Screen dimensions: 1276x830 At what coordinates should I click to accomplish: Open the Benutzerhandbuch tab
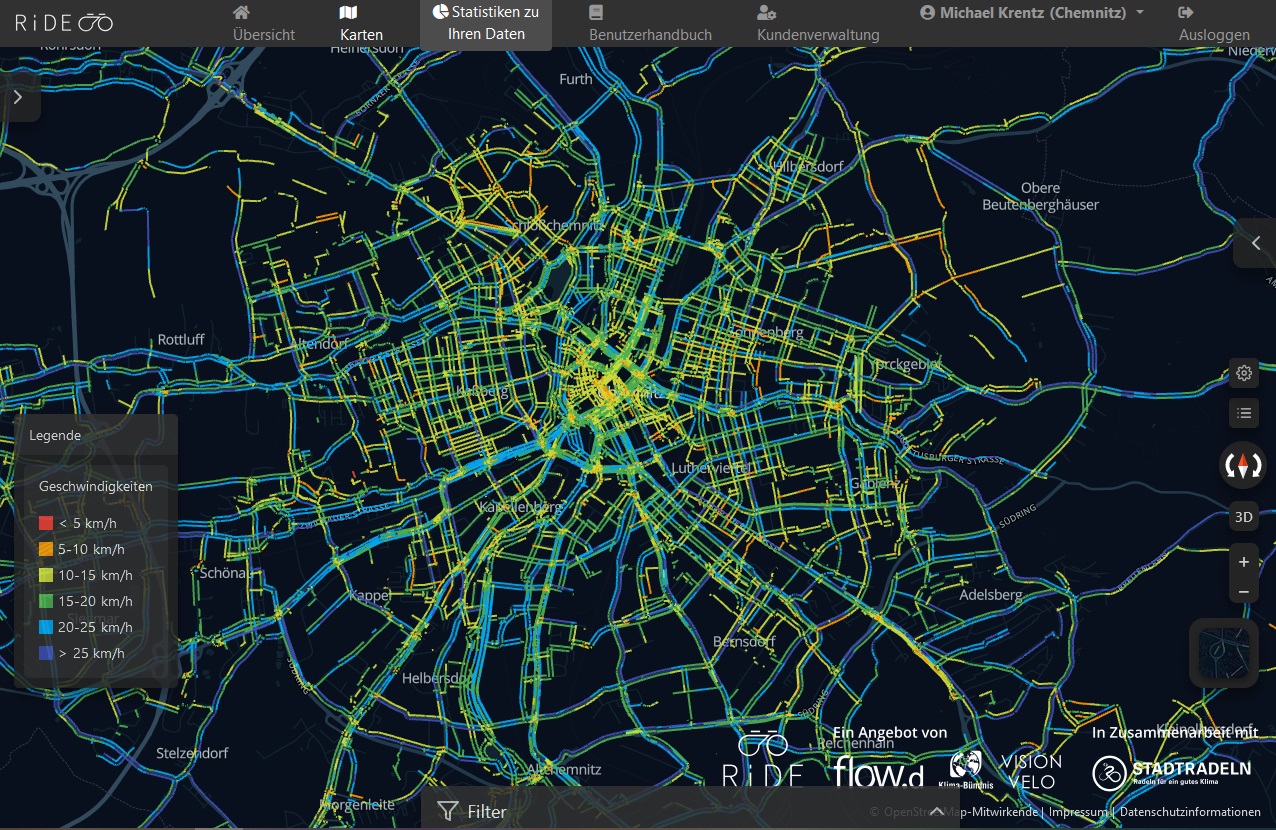click(650, 24)
